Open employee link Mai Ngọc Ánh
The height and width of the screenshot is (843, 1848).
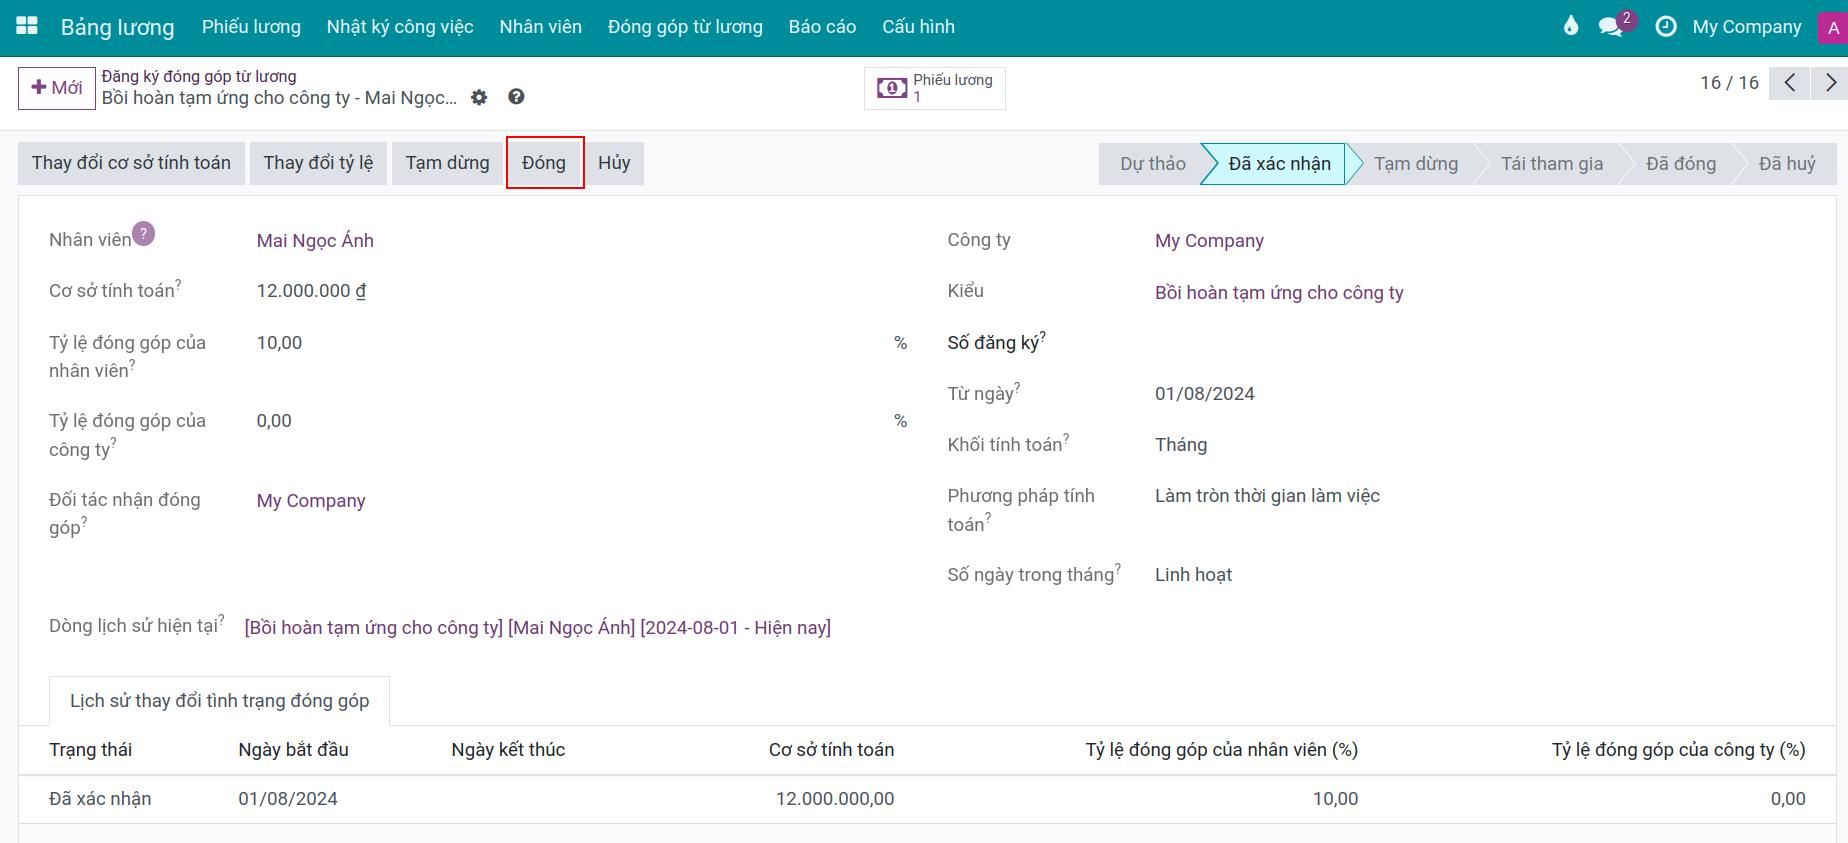point(315,241)
